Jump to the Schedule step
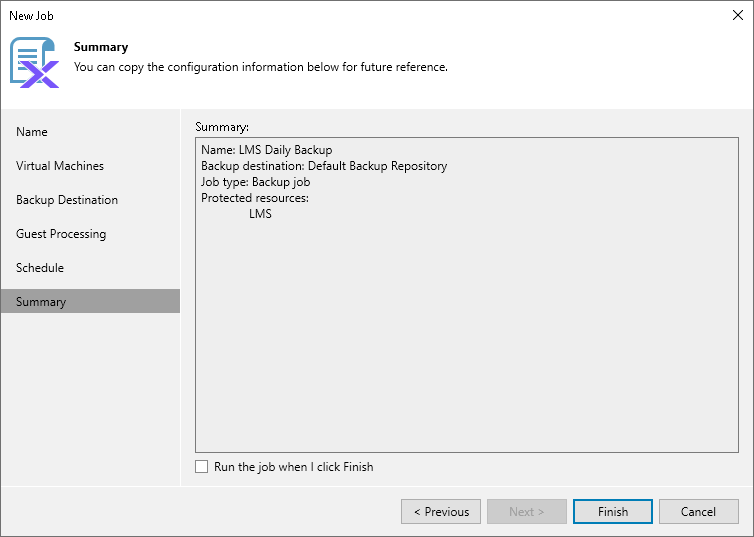The image size is (754, 537). point(40,268)
